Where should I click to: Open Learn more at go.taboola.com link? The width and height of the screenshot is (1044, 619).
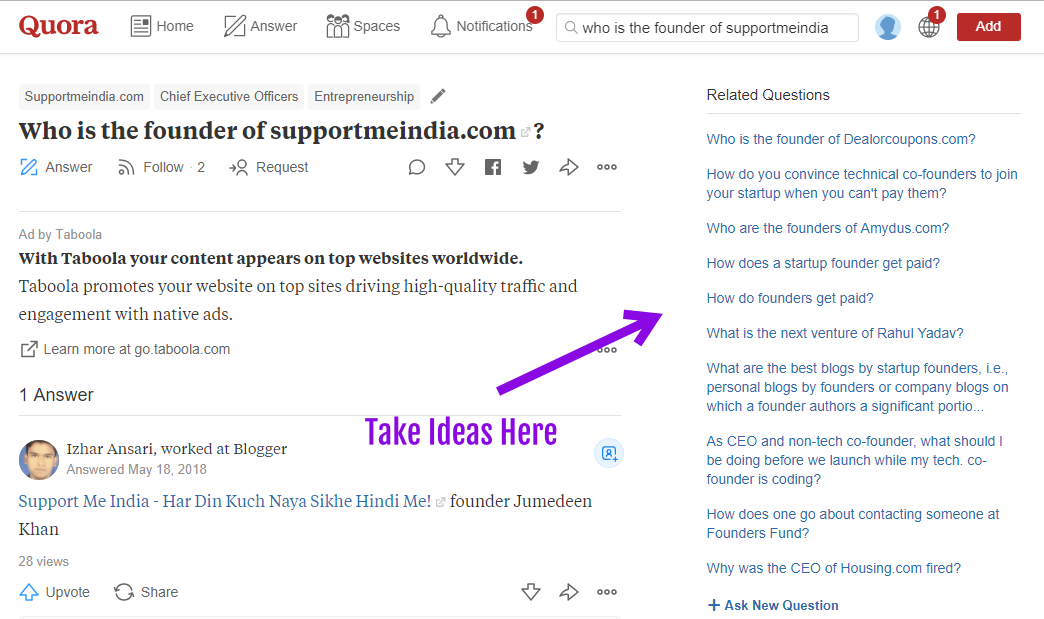[x=125, y=349]
